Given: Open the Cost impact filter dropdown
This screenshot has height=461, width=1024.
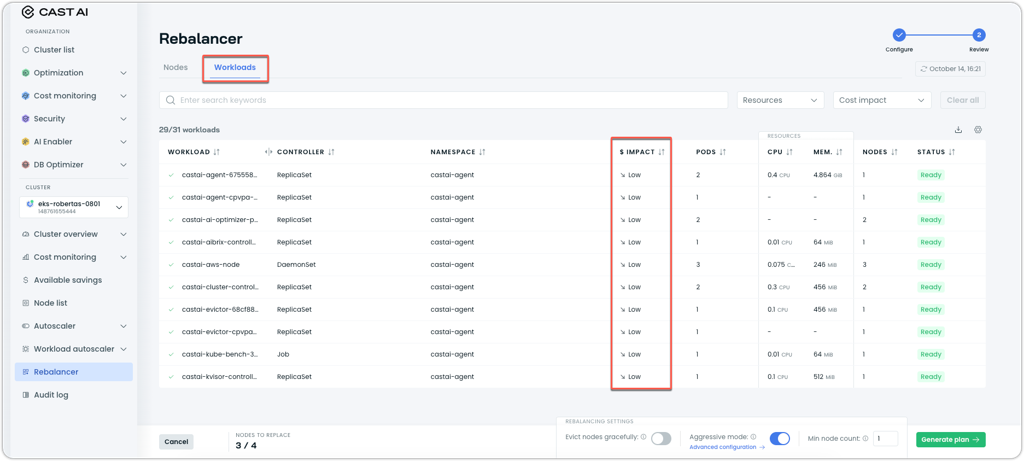Looking at the screenshot, I should [882, 100].
